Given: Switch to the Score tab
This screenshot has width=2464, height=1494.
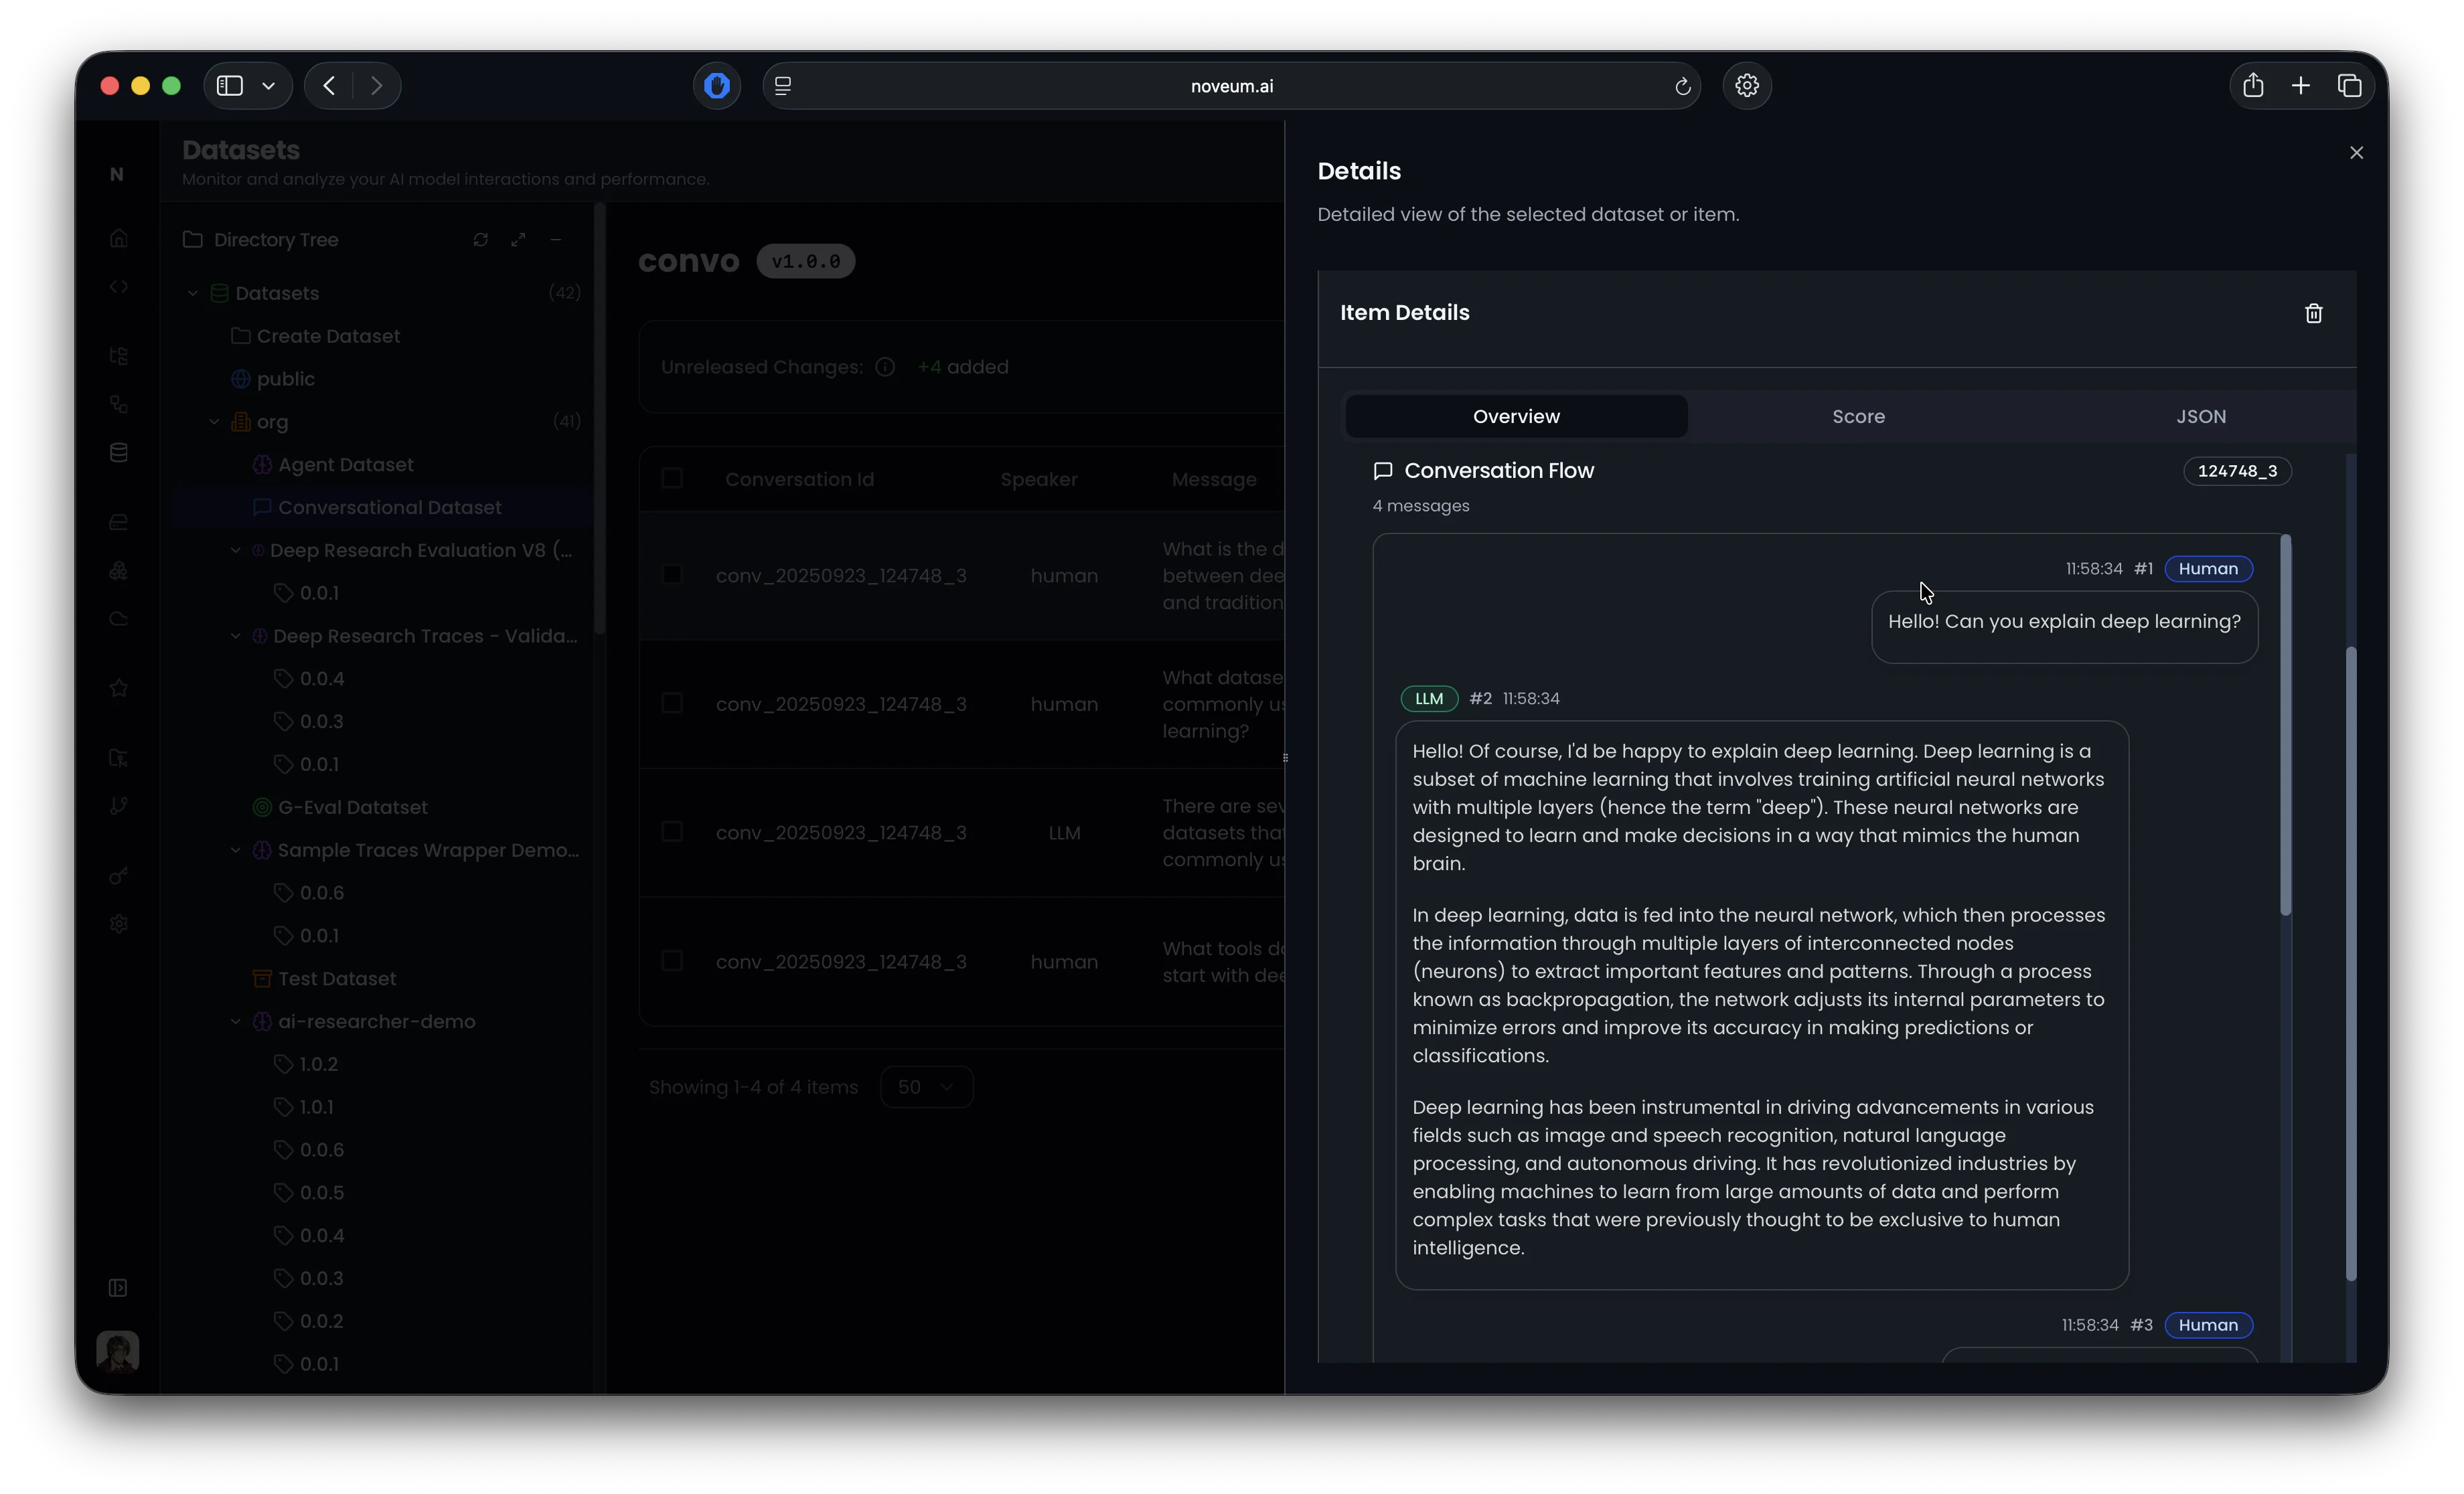Looking at the screenshot, I should click(x=1858, y=417).
